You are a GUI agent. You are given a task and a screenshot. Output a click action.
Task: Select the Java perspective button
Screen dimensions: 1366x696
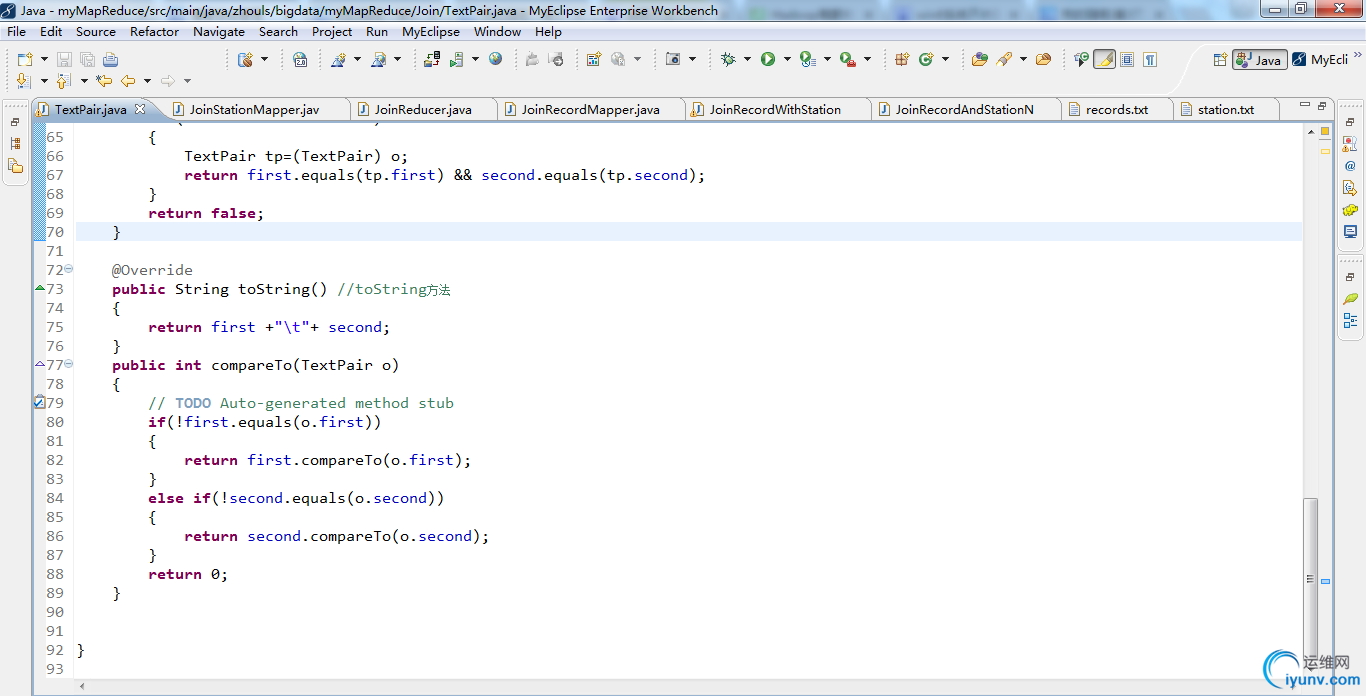coord(1259,60)
